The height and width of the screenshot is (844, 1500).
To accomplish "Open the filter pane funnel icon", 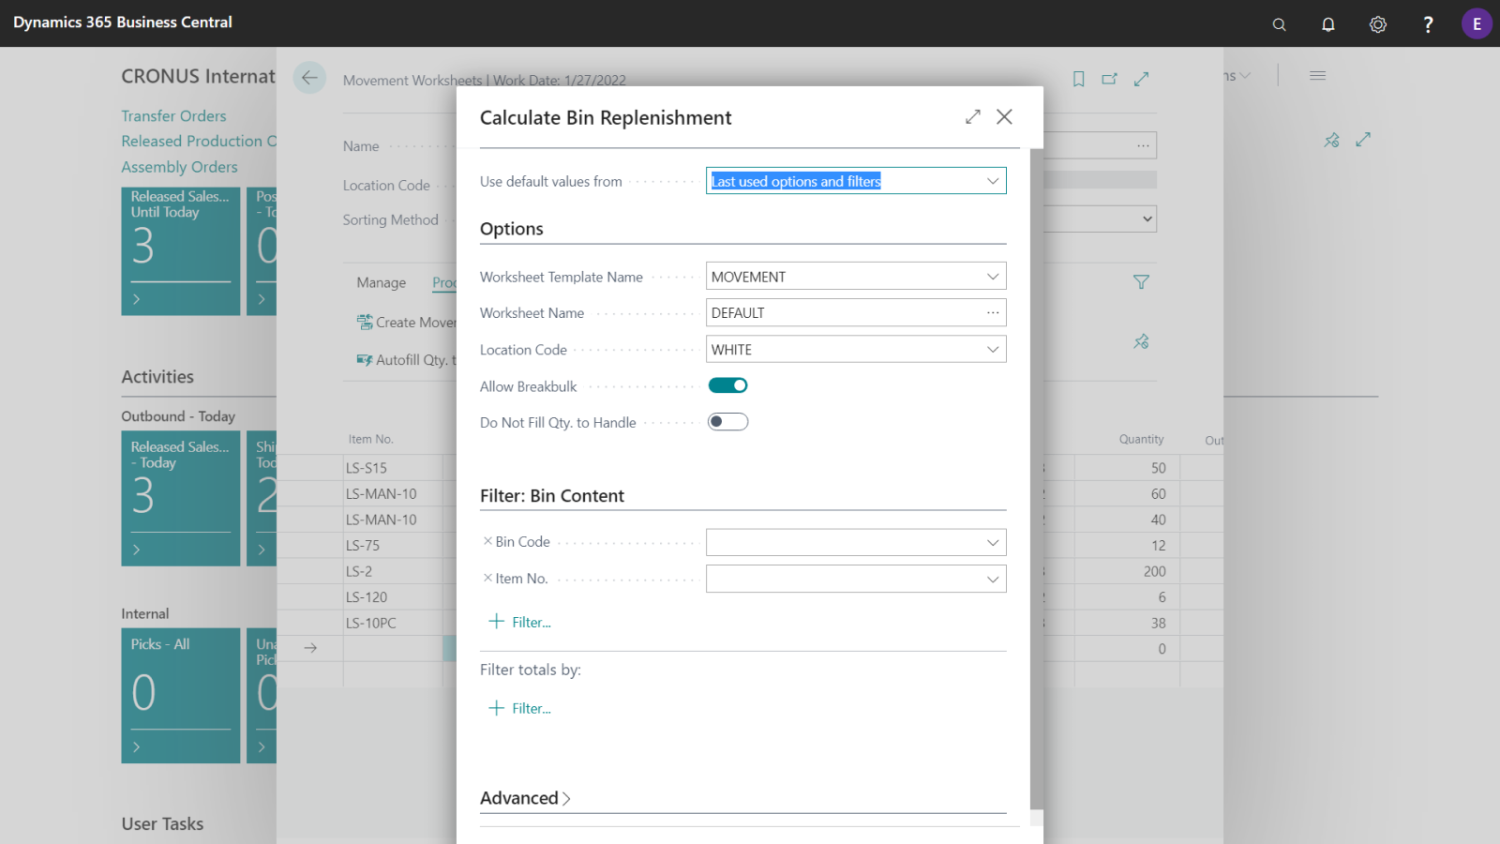I will click(1140, 282).
